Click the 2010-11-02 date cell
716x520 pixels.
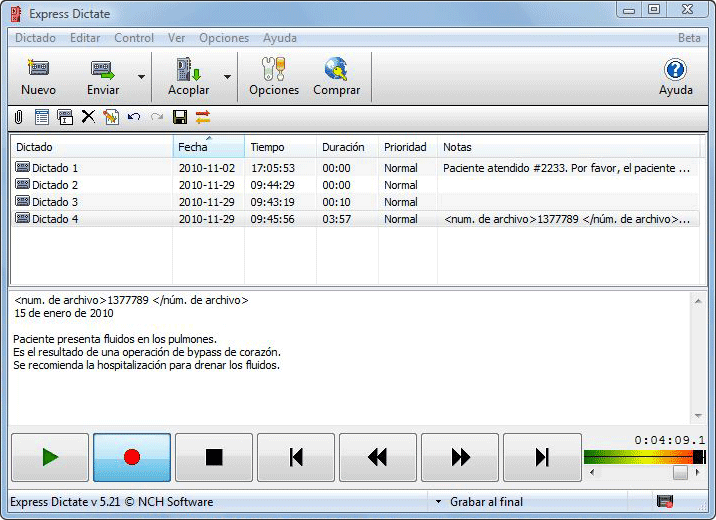206,168
